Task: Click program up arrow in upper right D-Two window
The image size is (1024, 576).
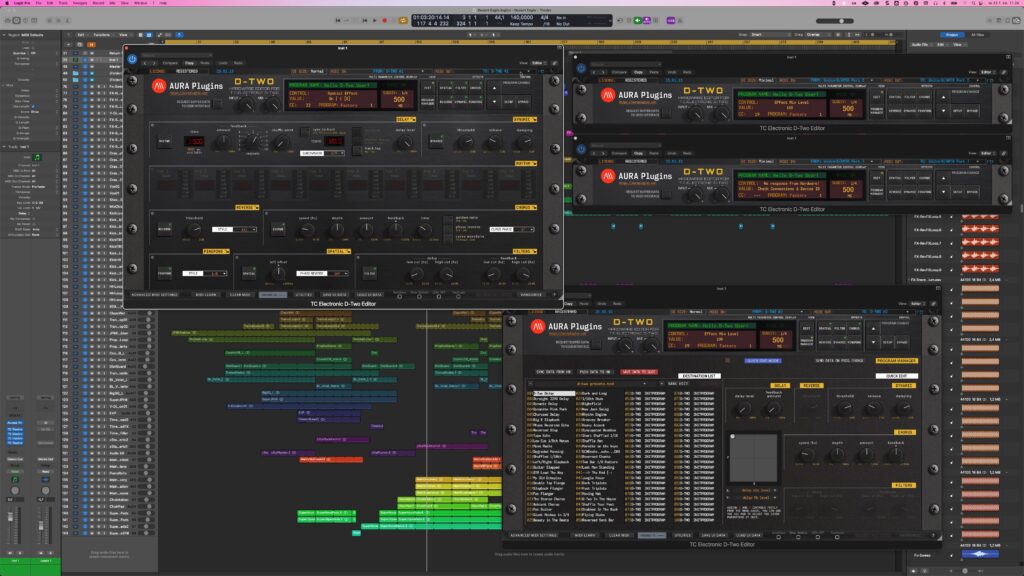Action: (943, 97)
